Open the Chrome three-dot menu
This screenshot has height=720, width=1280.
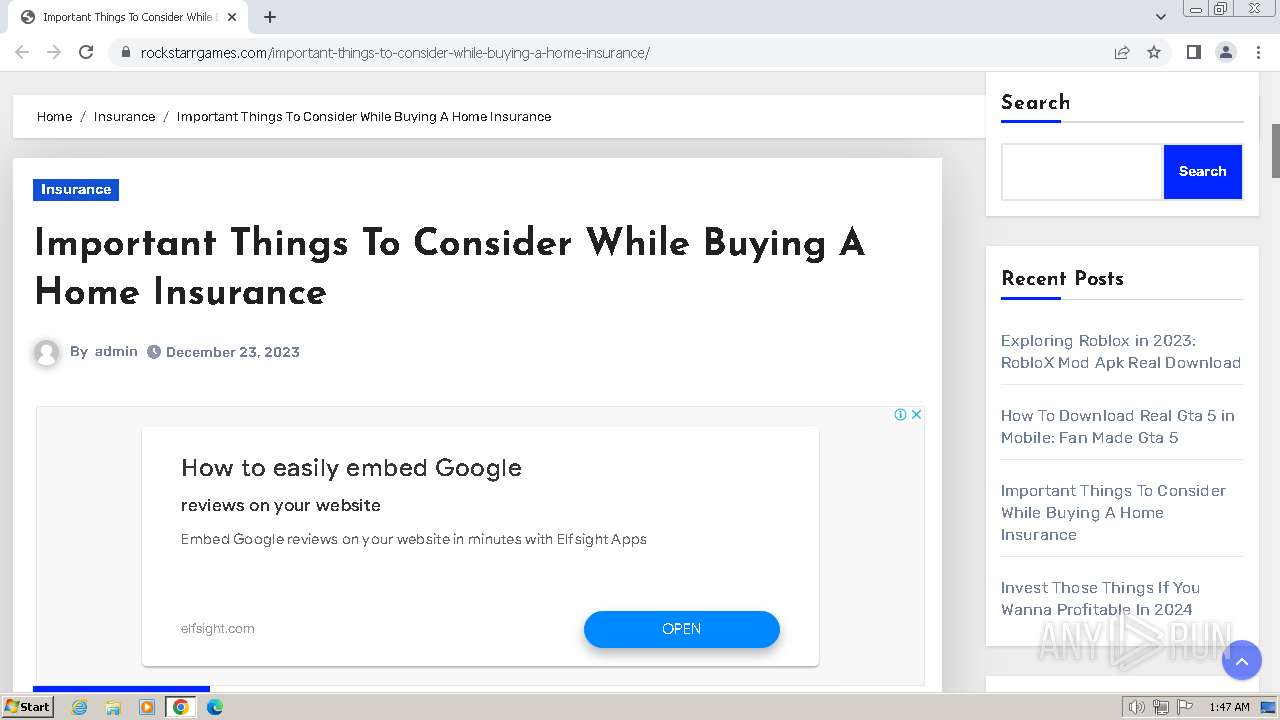point(1258,52)
